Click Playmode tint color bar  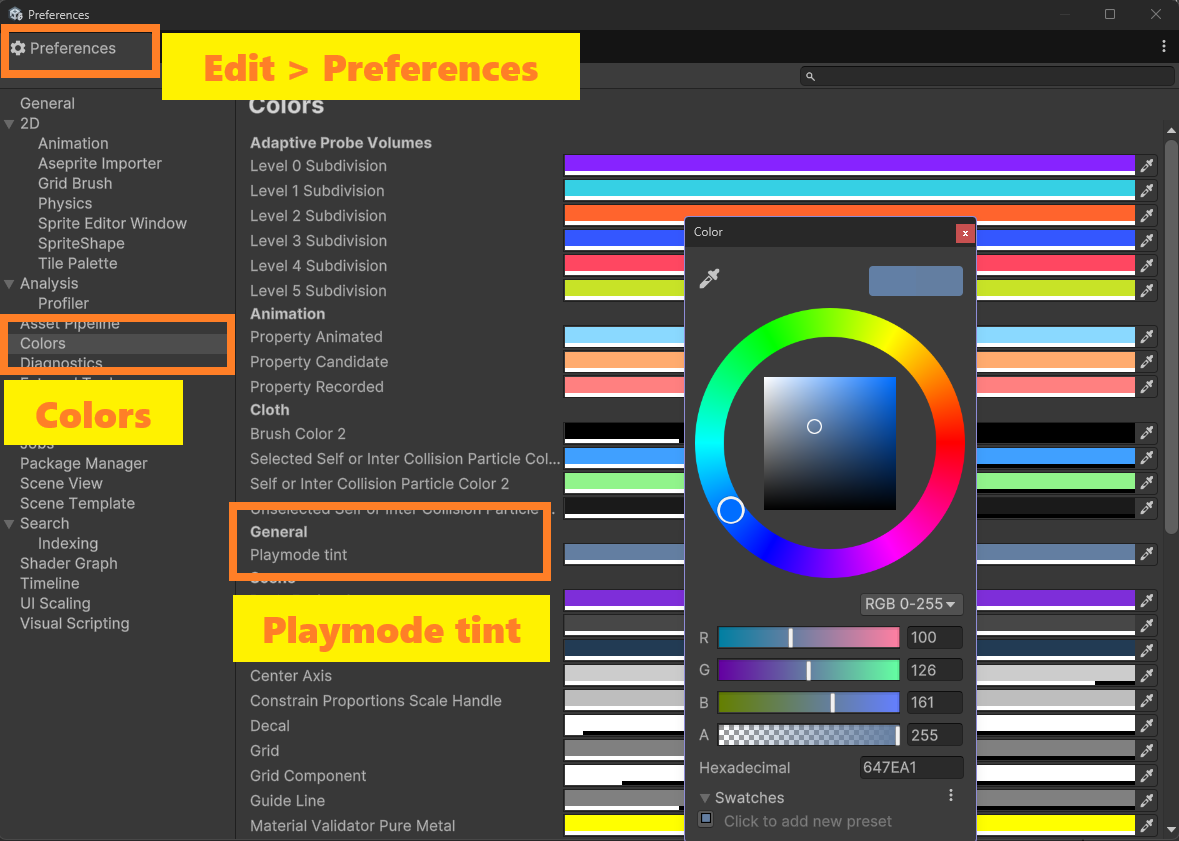pyautogui.click(x=849, y=554)
